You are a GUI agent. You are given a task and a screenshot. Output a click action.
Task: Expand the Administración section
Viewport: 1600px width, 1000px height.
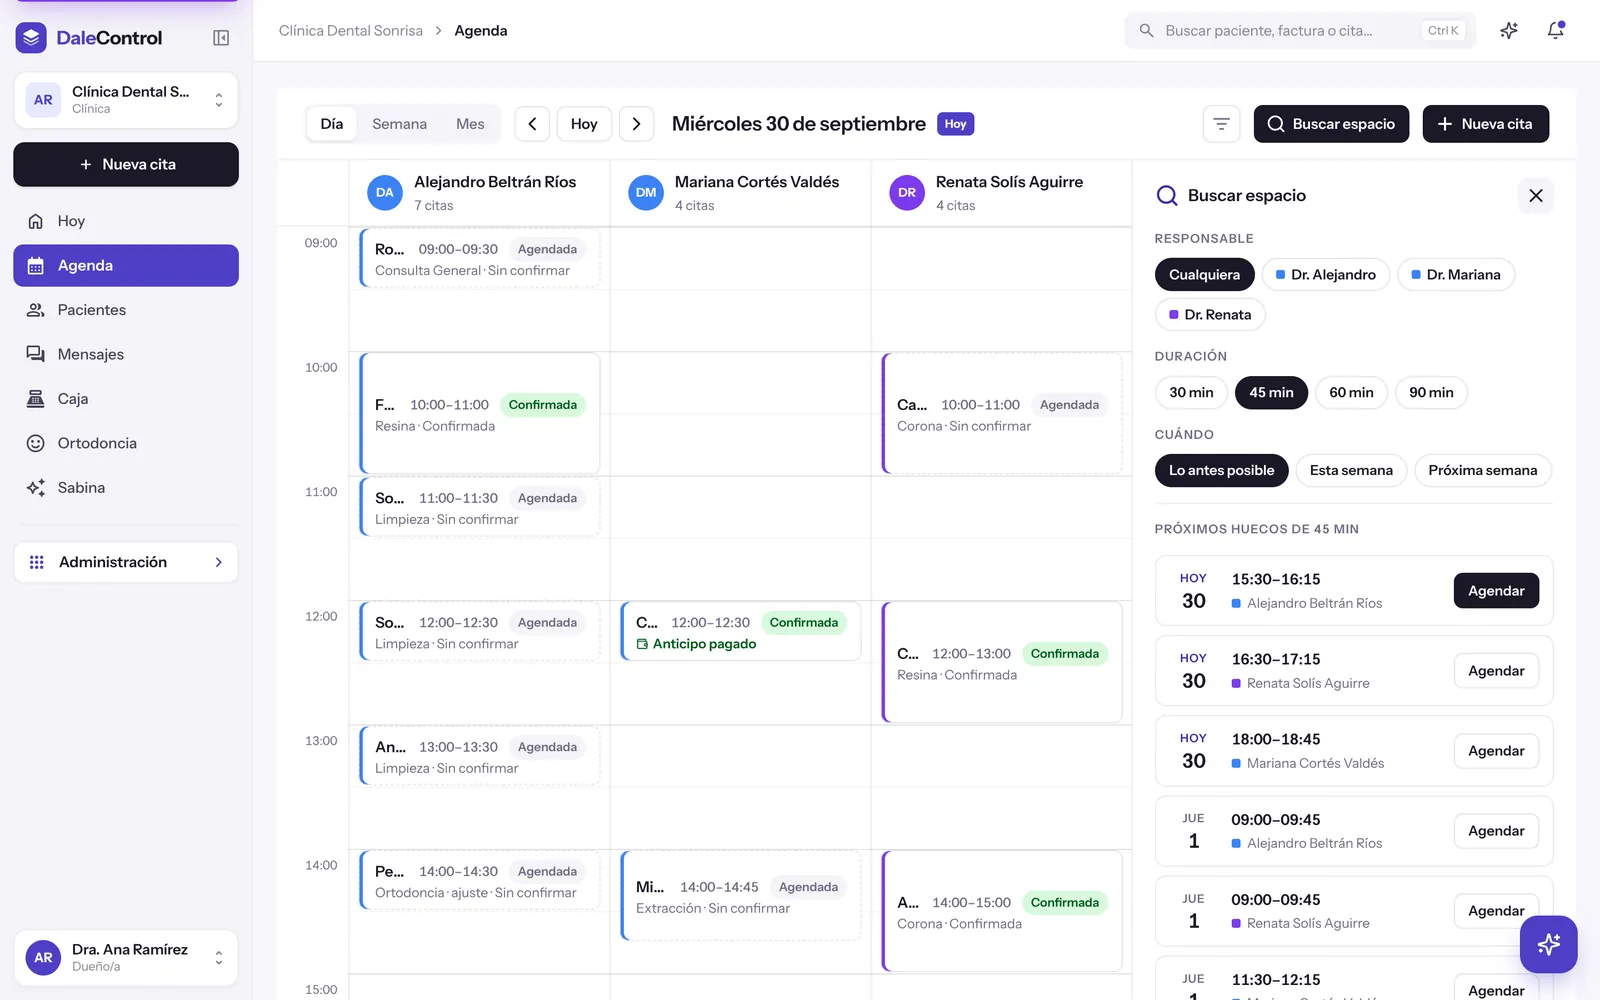[126, 562]
